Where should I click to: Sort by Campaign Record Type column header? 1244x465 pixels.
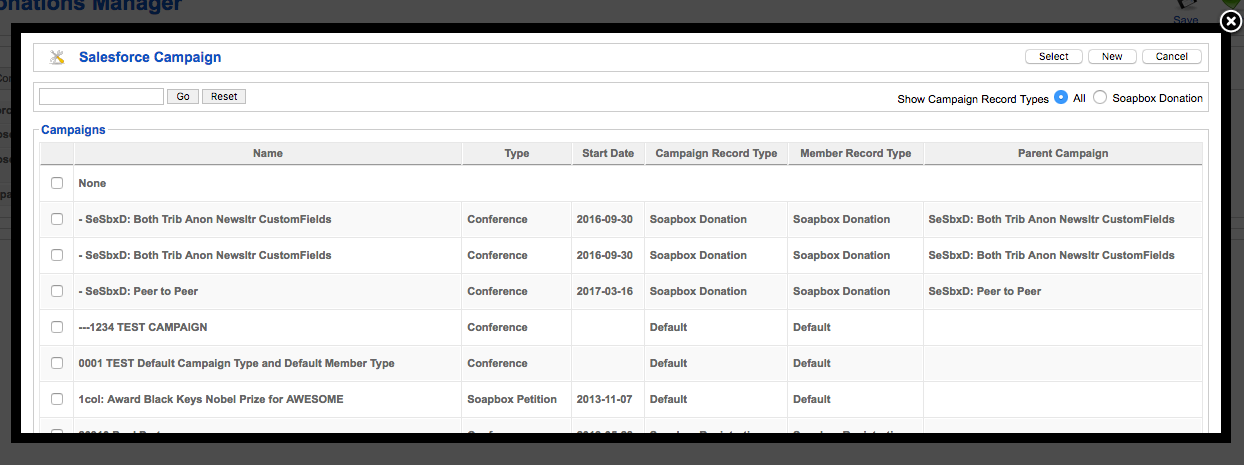tap(716, 153)
